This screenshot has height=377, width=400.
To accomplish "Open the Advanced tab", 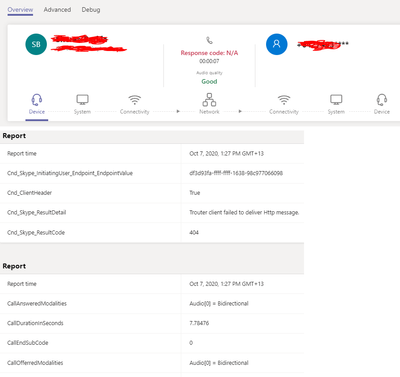I will 57,10.
